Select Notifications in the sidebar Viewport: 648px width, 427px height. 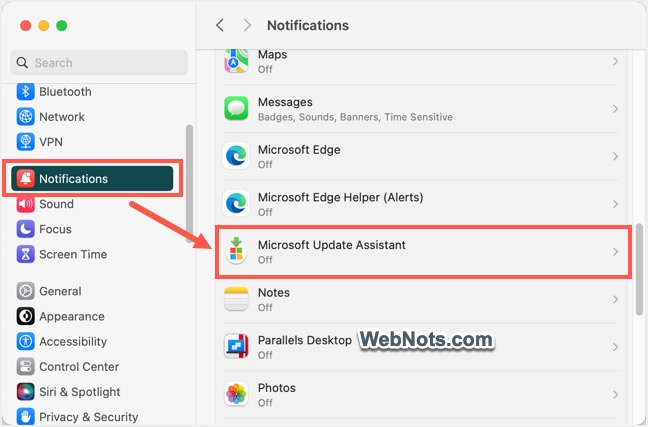[x=92, y=179]
